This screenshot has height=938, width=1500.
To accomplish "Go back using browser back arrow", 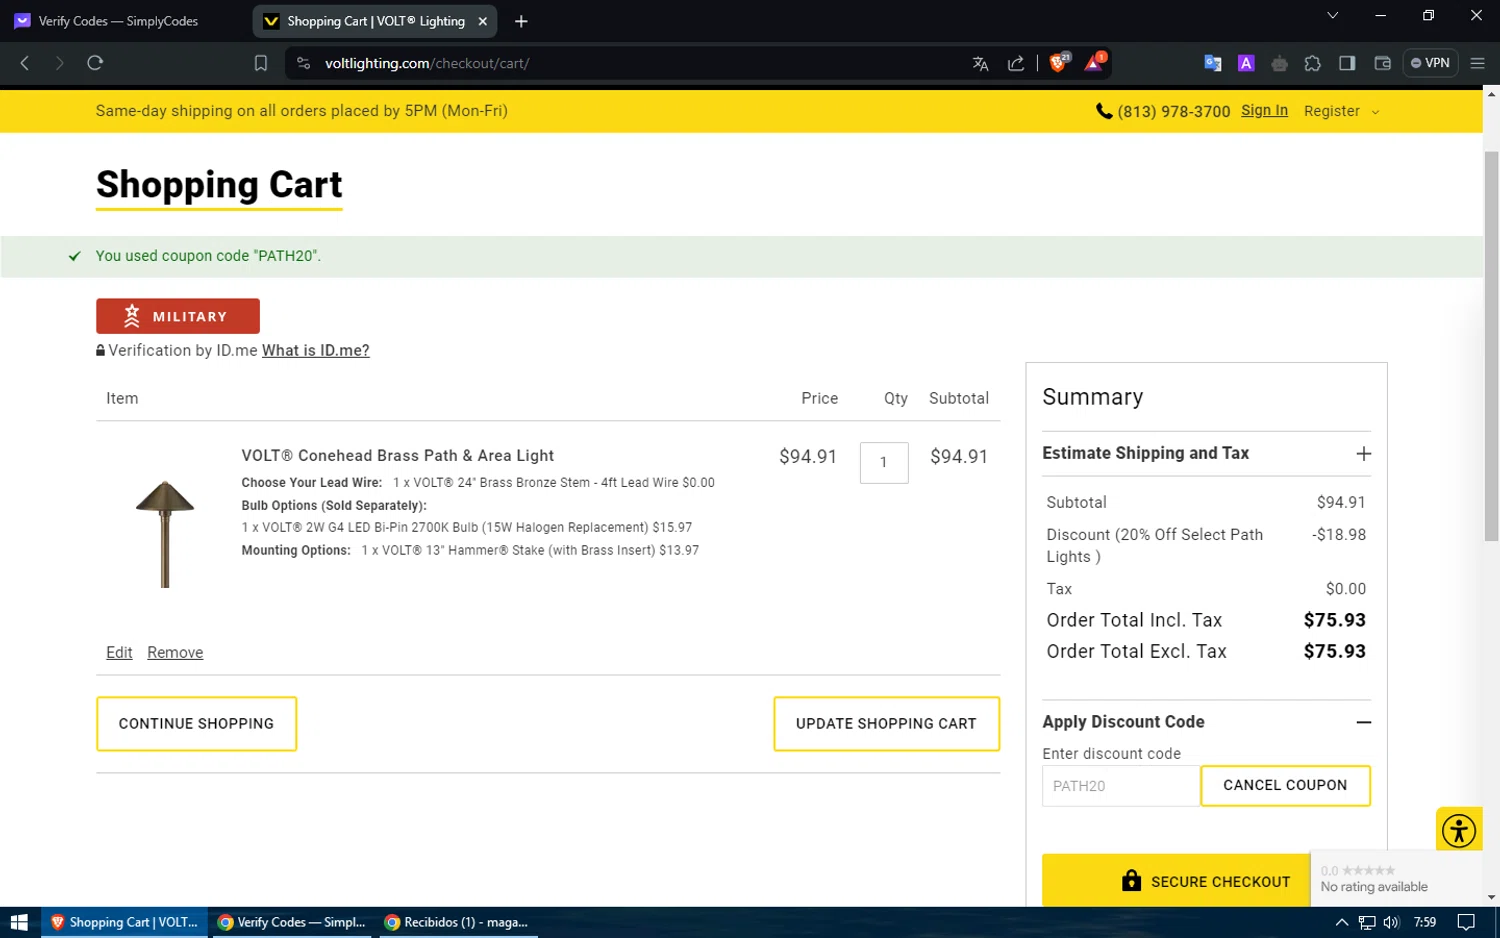I will tap(25, 63).
